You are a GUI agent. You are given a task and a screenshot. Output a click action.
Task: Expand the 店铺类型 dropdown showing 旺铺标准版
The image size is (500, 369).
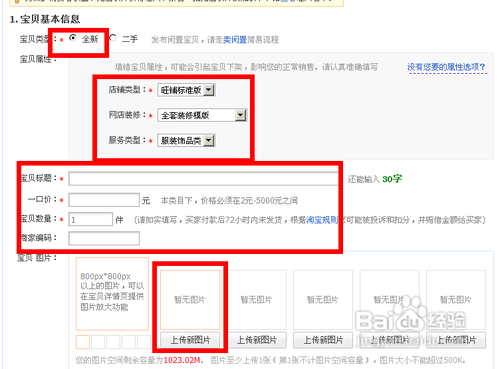(x=186, y=90)
